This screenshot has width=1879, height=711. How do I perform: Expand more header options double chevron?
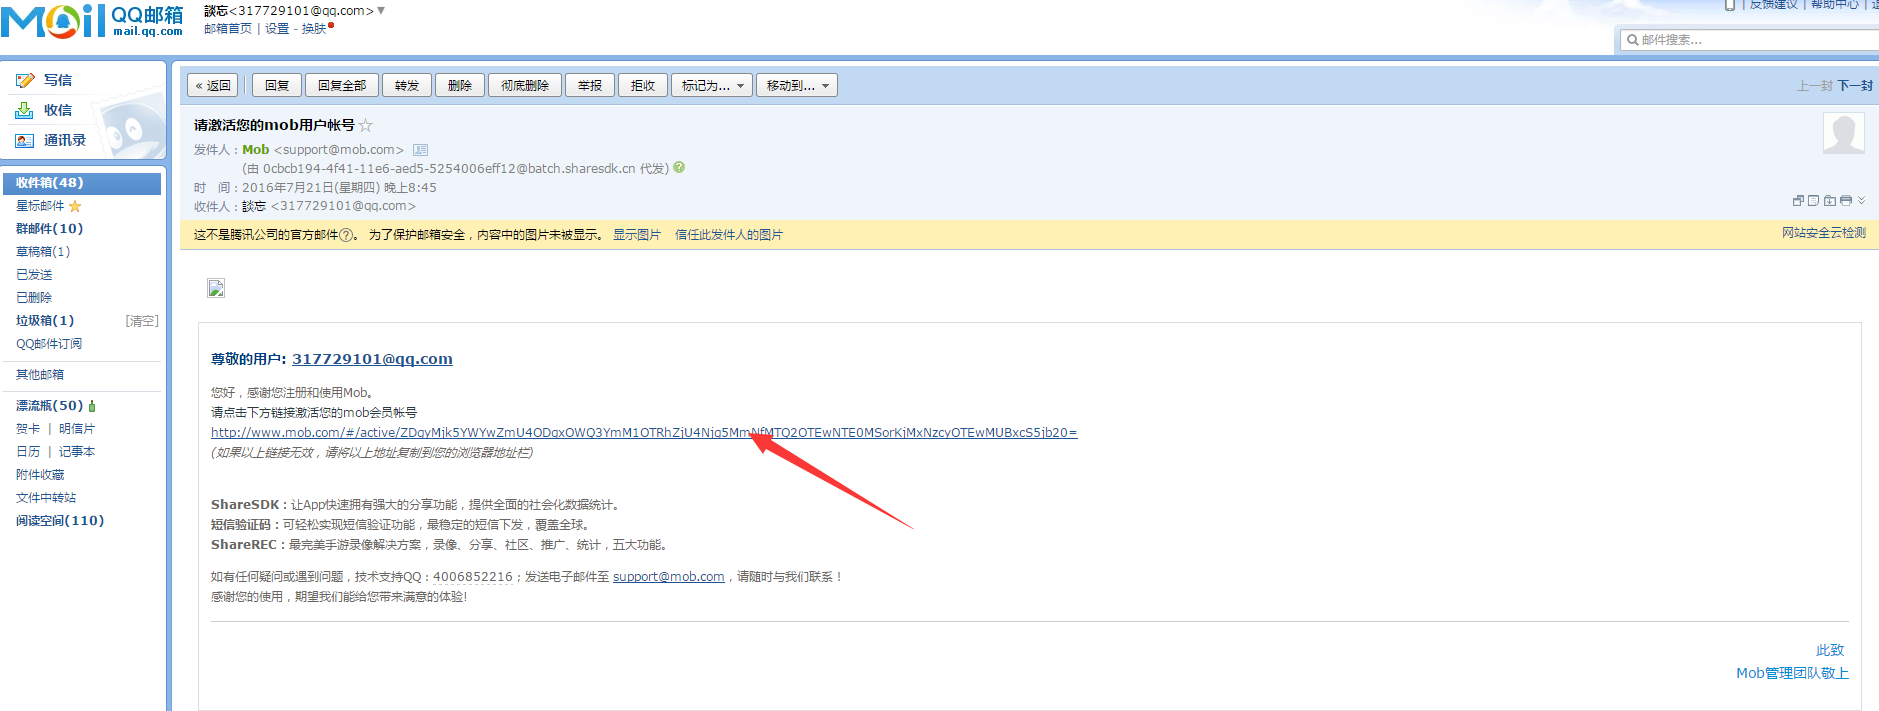(x=1861, y=200)
